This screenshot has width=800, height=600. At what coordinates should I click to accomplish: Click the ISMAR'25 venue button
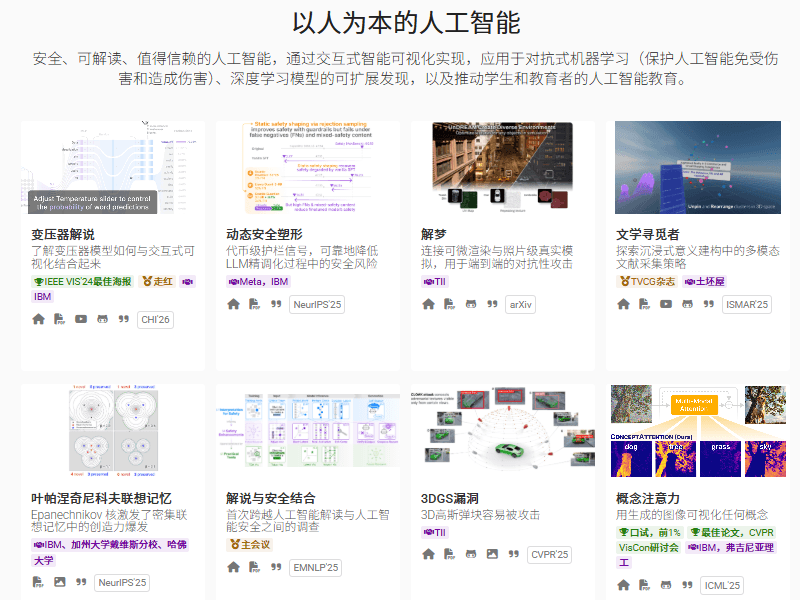(747, 305)
